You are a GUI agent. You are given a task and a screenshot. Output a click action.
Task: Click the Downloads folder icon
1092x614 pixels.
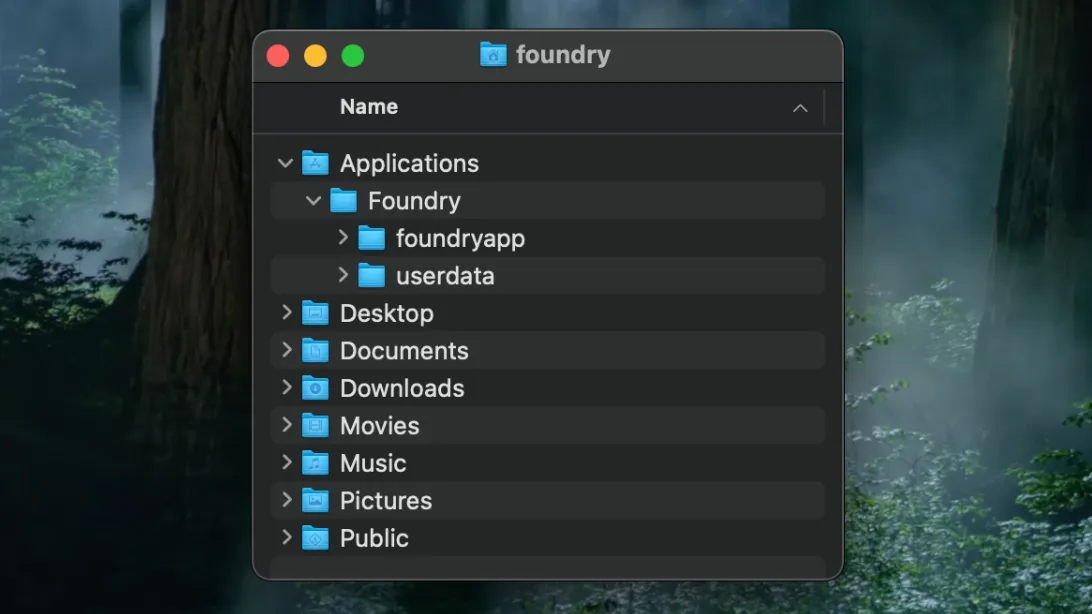(x=315, y=388)
